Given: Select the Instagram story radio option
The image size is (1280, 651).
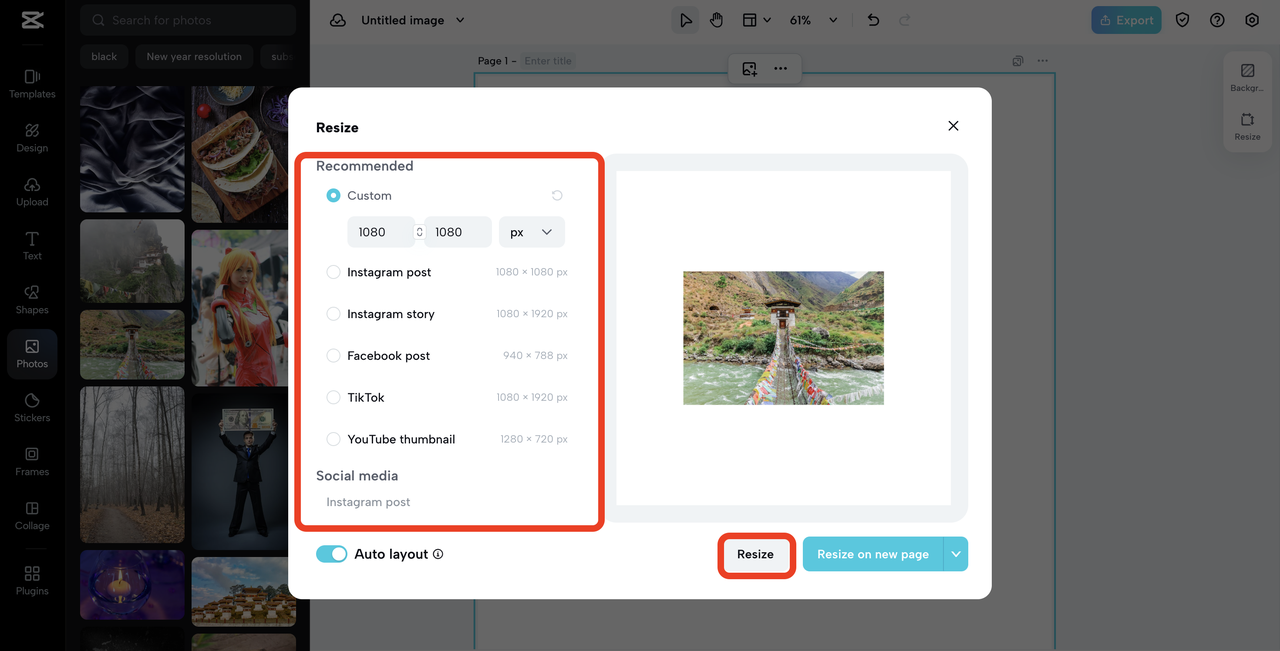Looking at the screenshot, I should (x=334, y=314).
